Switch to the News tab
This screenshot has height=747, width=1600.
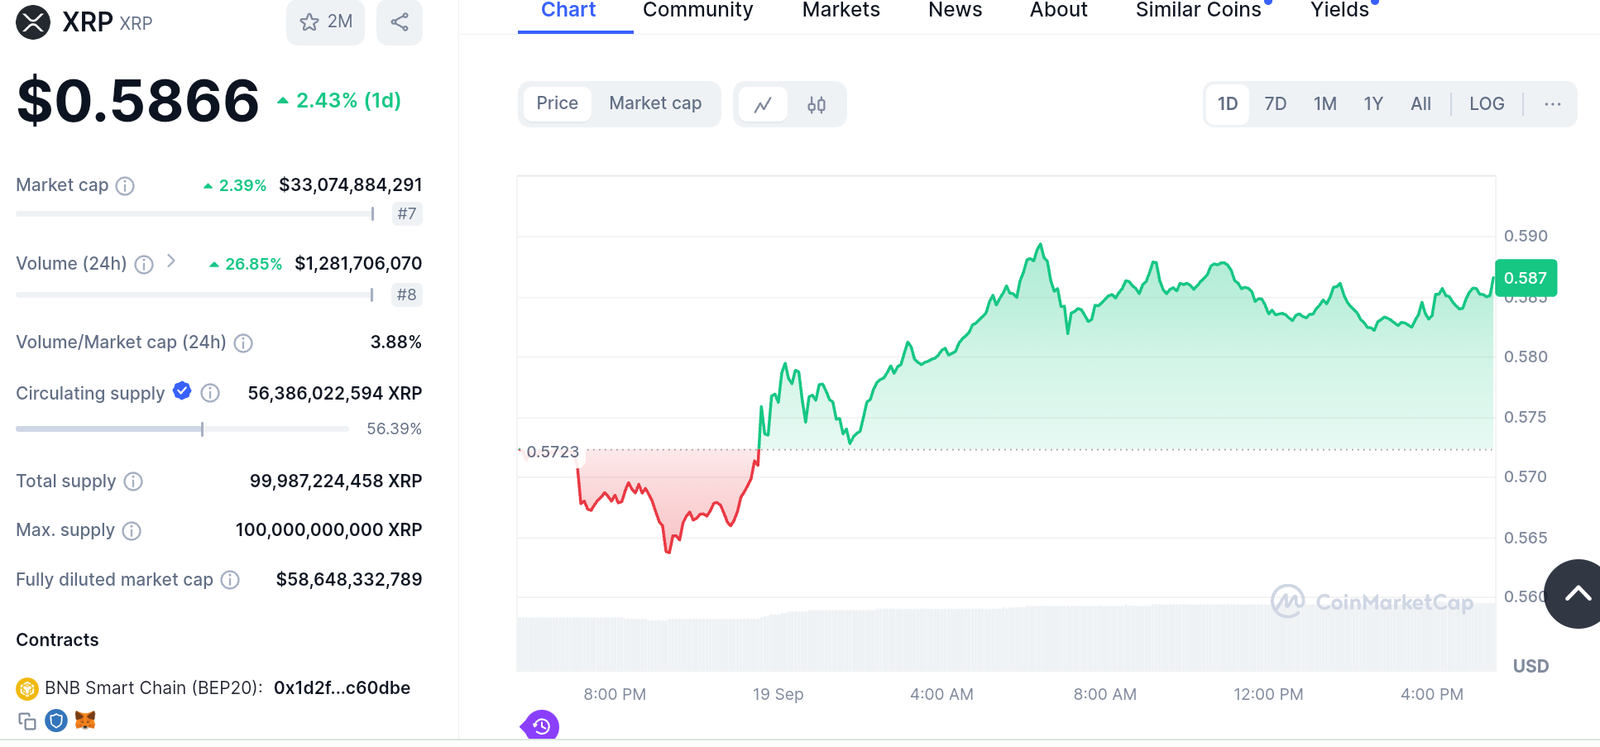click(x=955, y=10)
